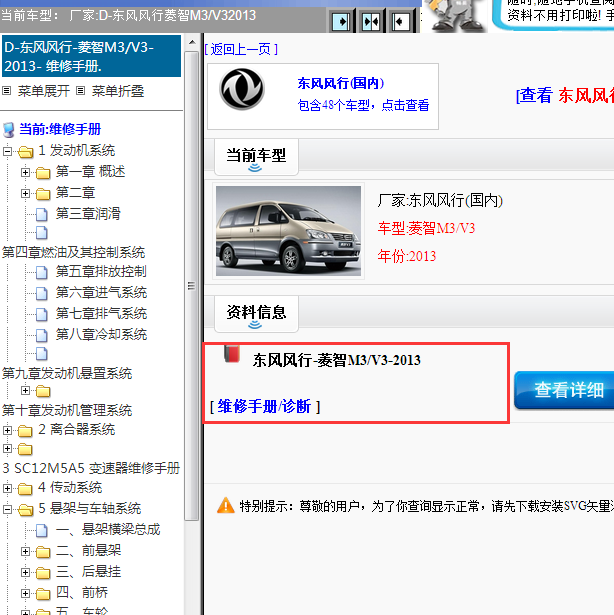Click the 车型:菱智M3/V3 text
The height and width of the screenshot is (615, 614).
[426, 228]
